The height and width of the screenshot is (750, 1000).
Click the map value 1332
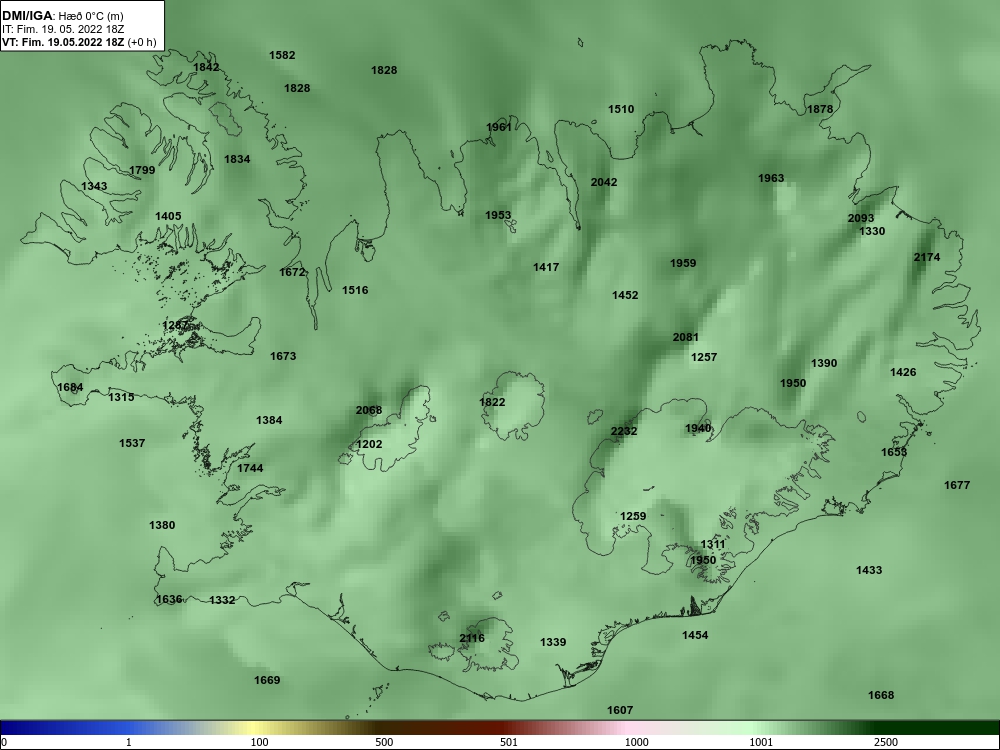tap(222, 600)
